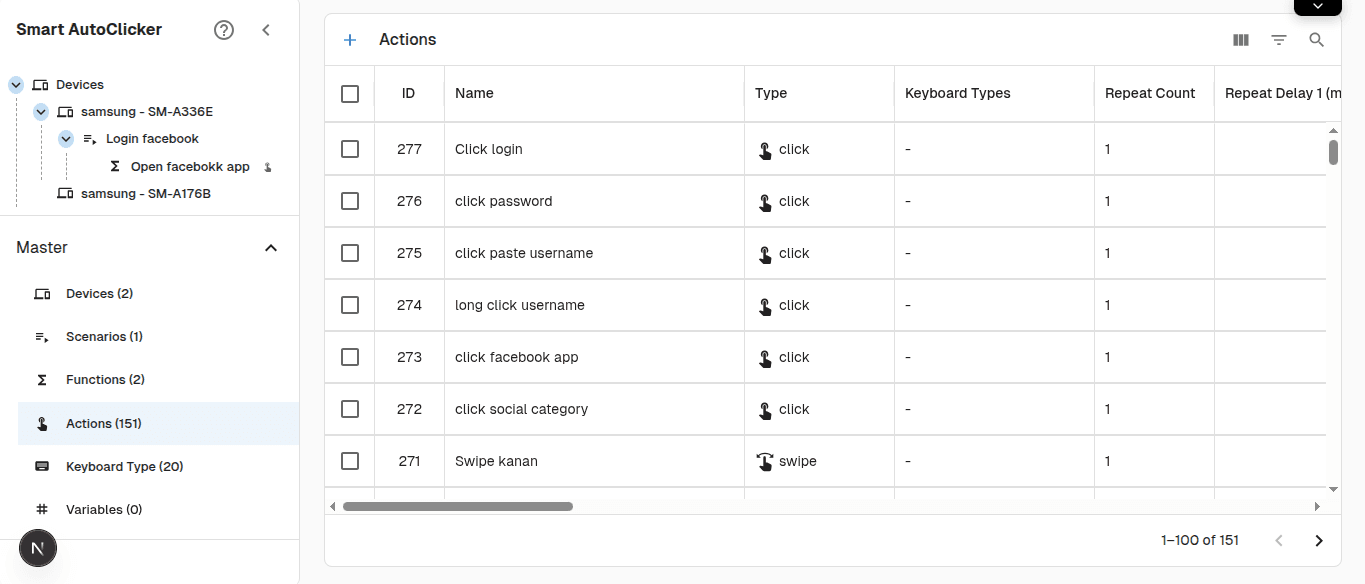Collapse the Login facebook scenario node
Screen dimensions: 1365x584
66,139
